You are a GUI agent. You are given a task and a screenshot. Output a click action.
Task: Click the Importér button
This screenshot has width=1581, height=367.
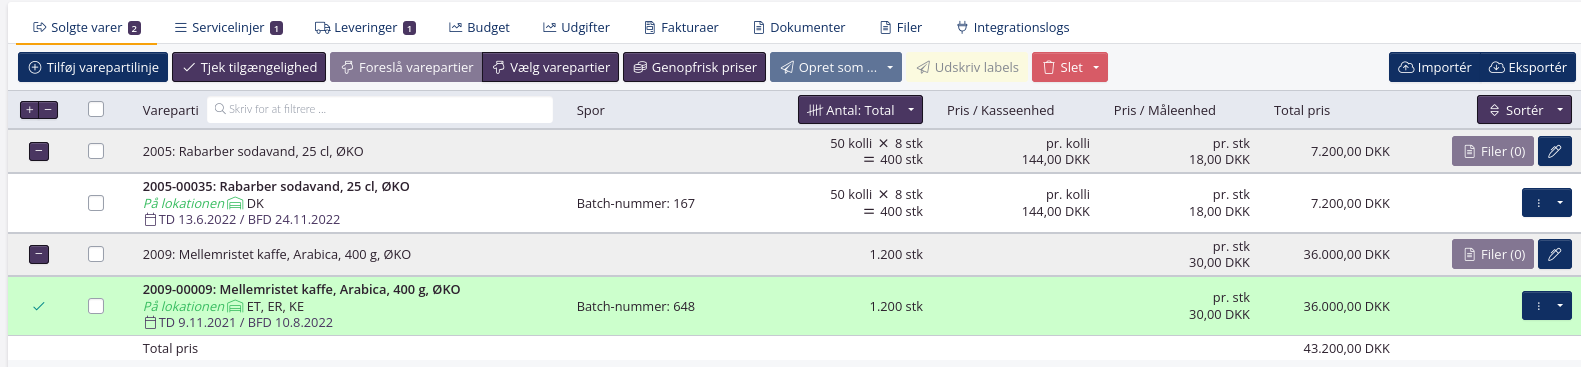(x=1434, y=67)
